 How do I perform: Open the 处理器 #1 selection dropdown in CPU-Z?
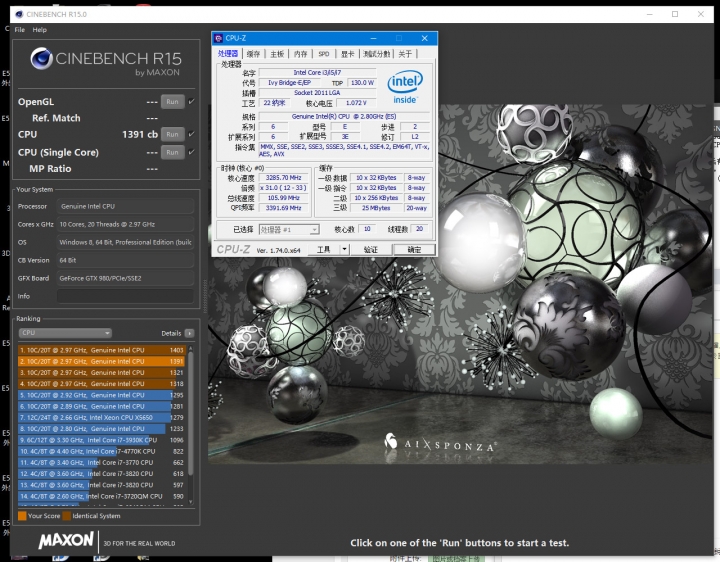coord(289,230)
